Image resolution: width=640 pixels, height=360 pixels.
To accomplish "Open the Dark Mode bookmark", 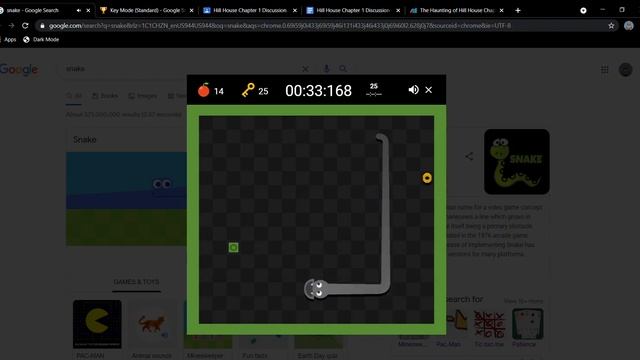I will tap(41, 40).
